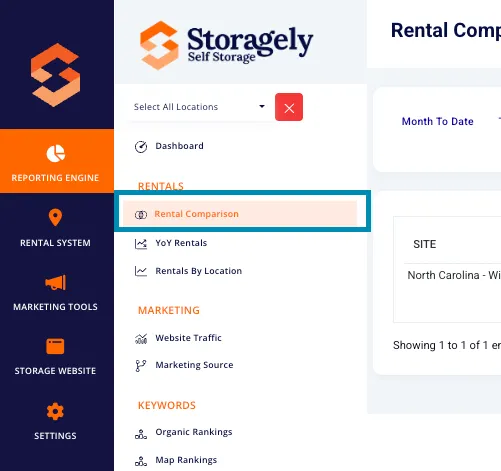Open Reporting Engine pie chart icon

coord(55,154)
